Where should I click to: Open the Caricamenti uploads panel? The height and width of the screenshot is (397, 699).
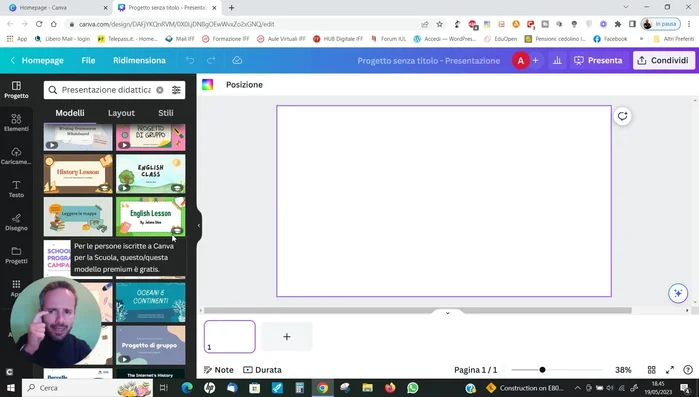click(16, 156)
